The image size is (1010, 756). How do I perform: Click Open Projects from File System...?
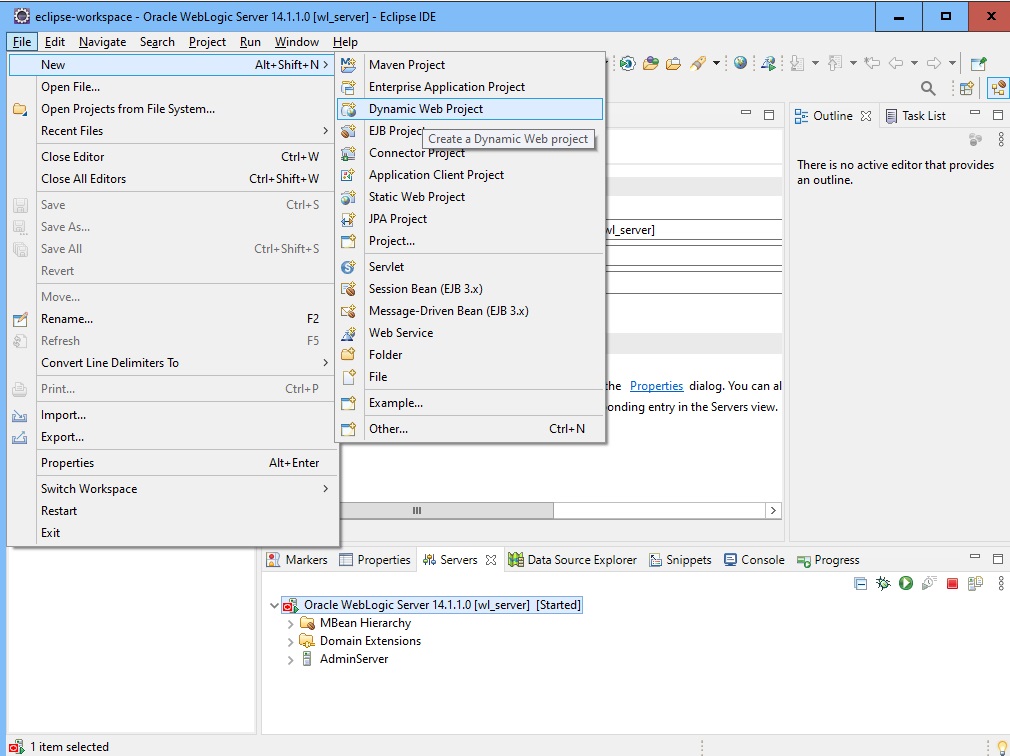[173, 109]
